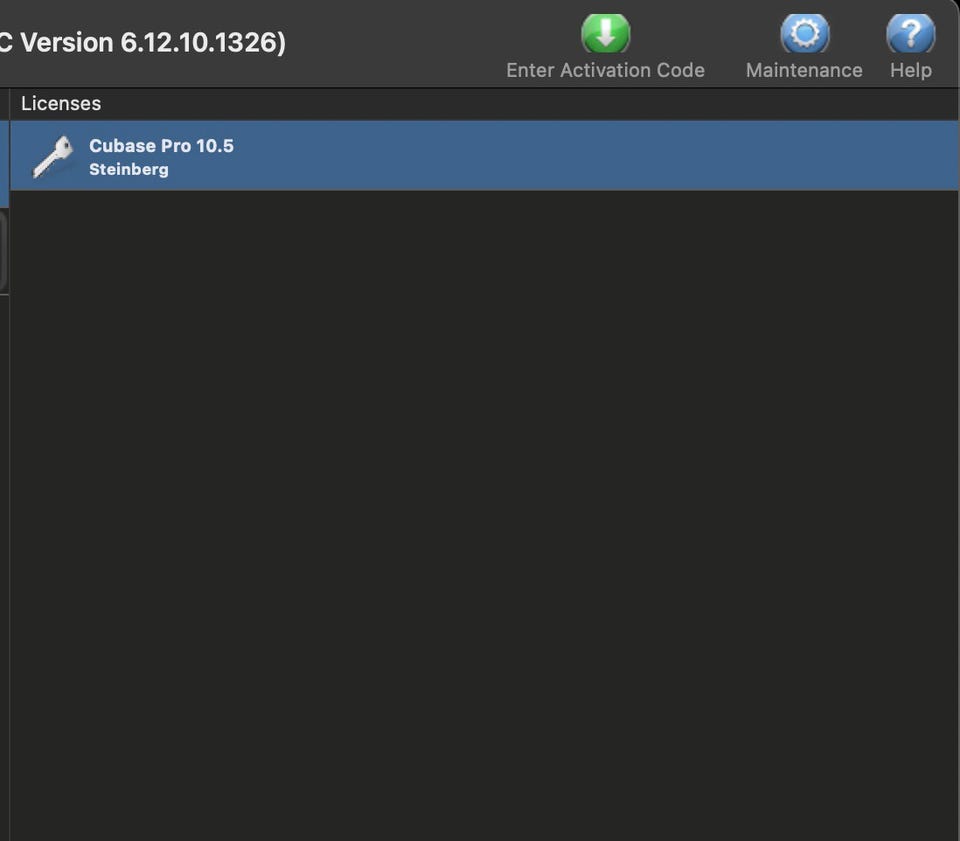
Task: Click the key icon beside Cubase Pro 10.5
Action: click(53, 157)
